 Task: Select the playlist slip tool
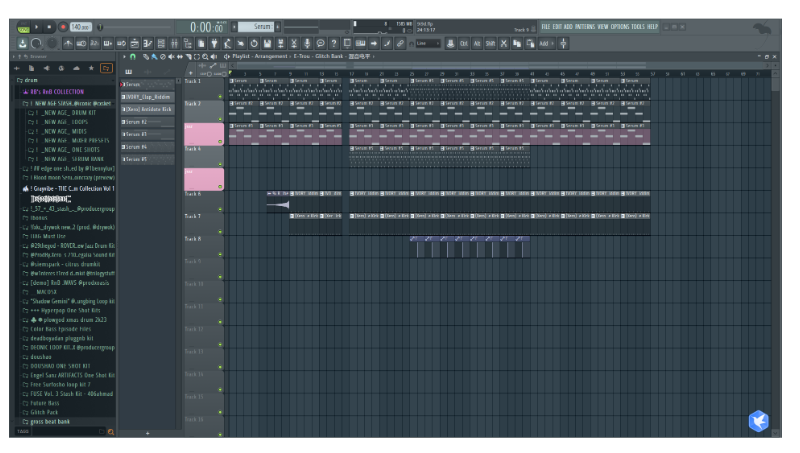click(x=180, y=57)
